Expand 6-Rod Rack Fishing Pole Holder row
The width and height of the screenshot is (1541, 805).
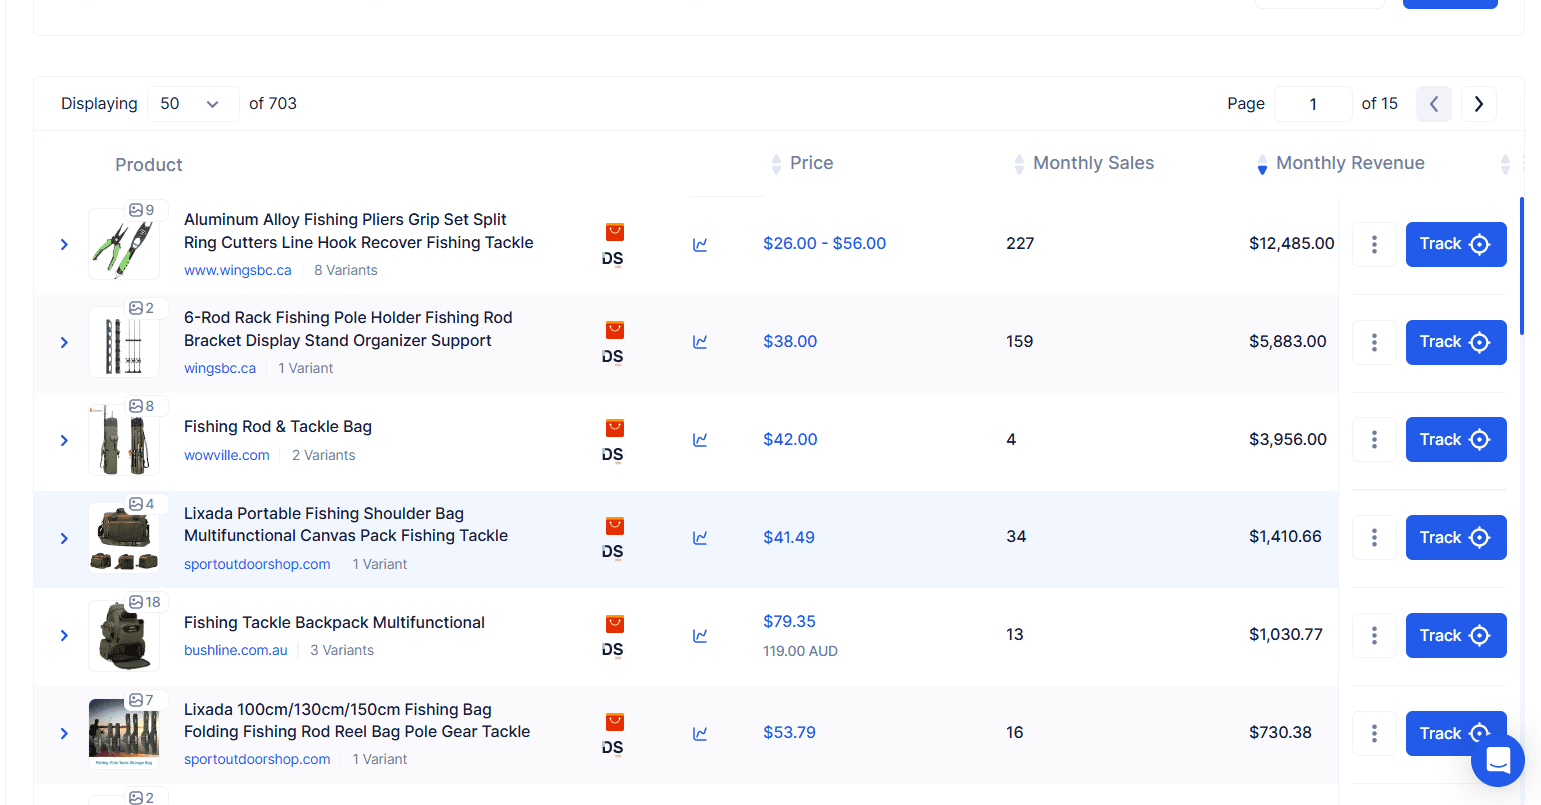pos(64,342)
